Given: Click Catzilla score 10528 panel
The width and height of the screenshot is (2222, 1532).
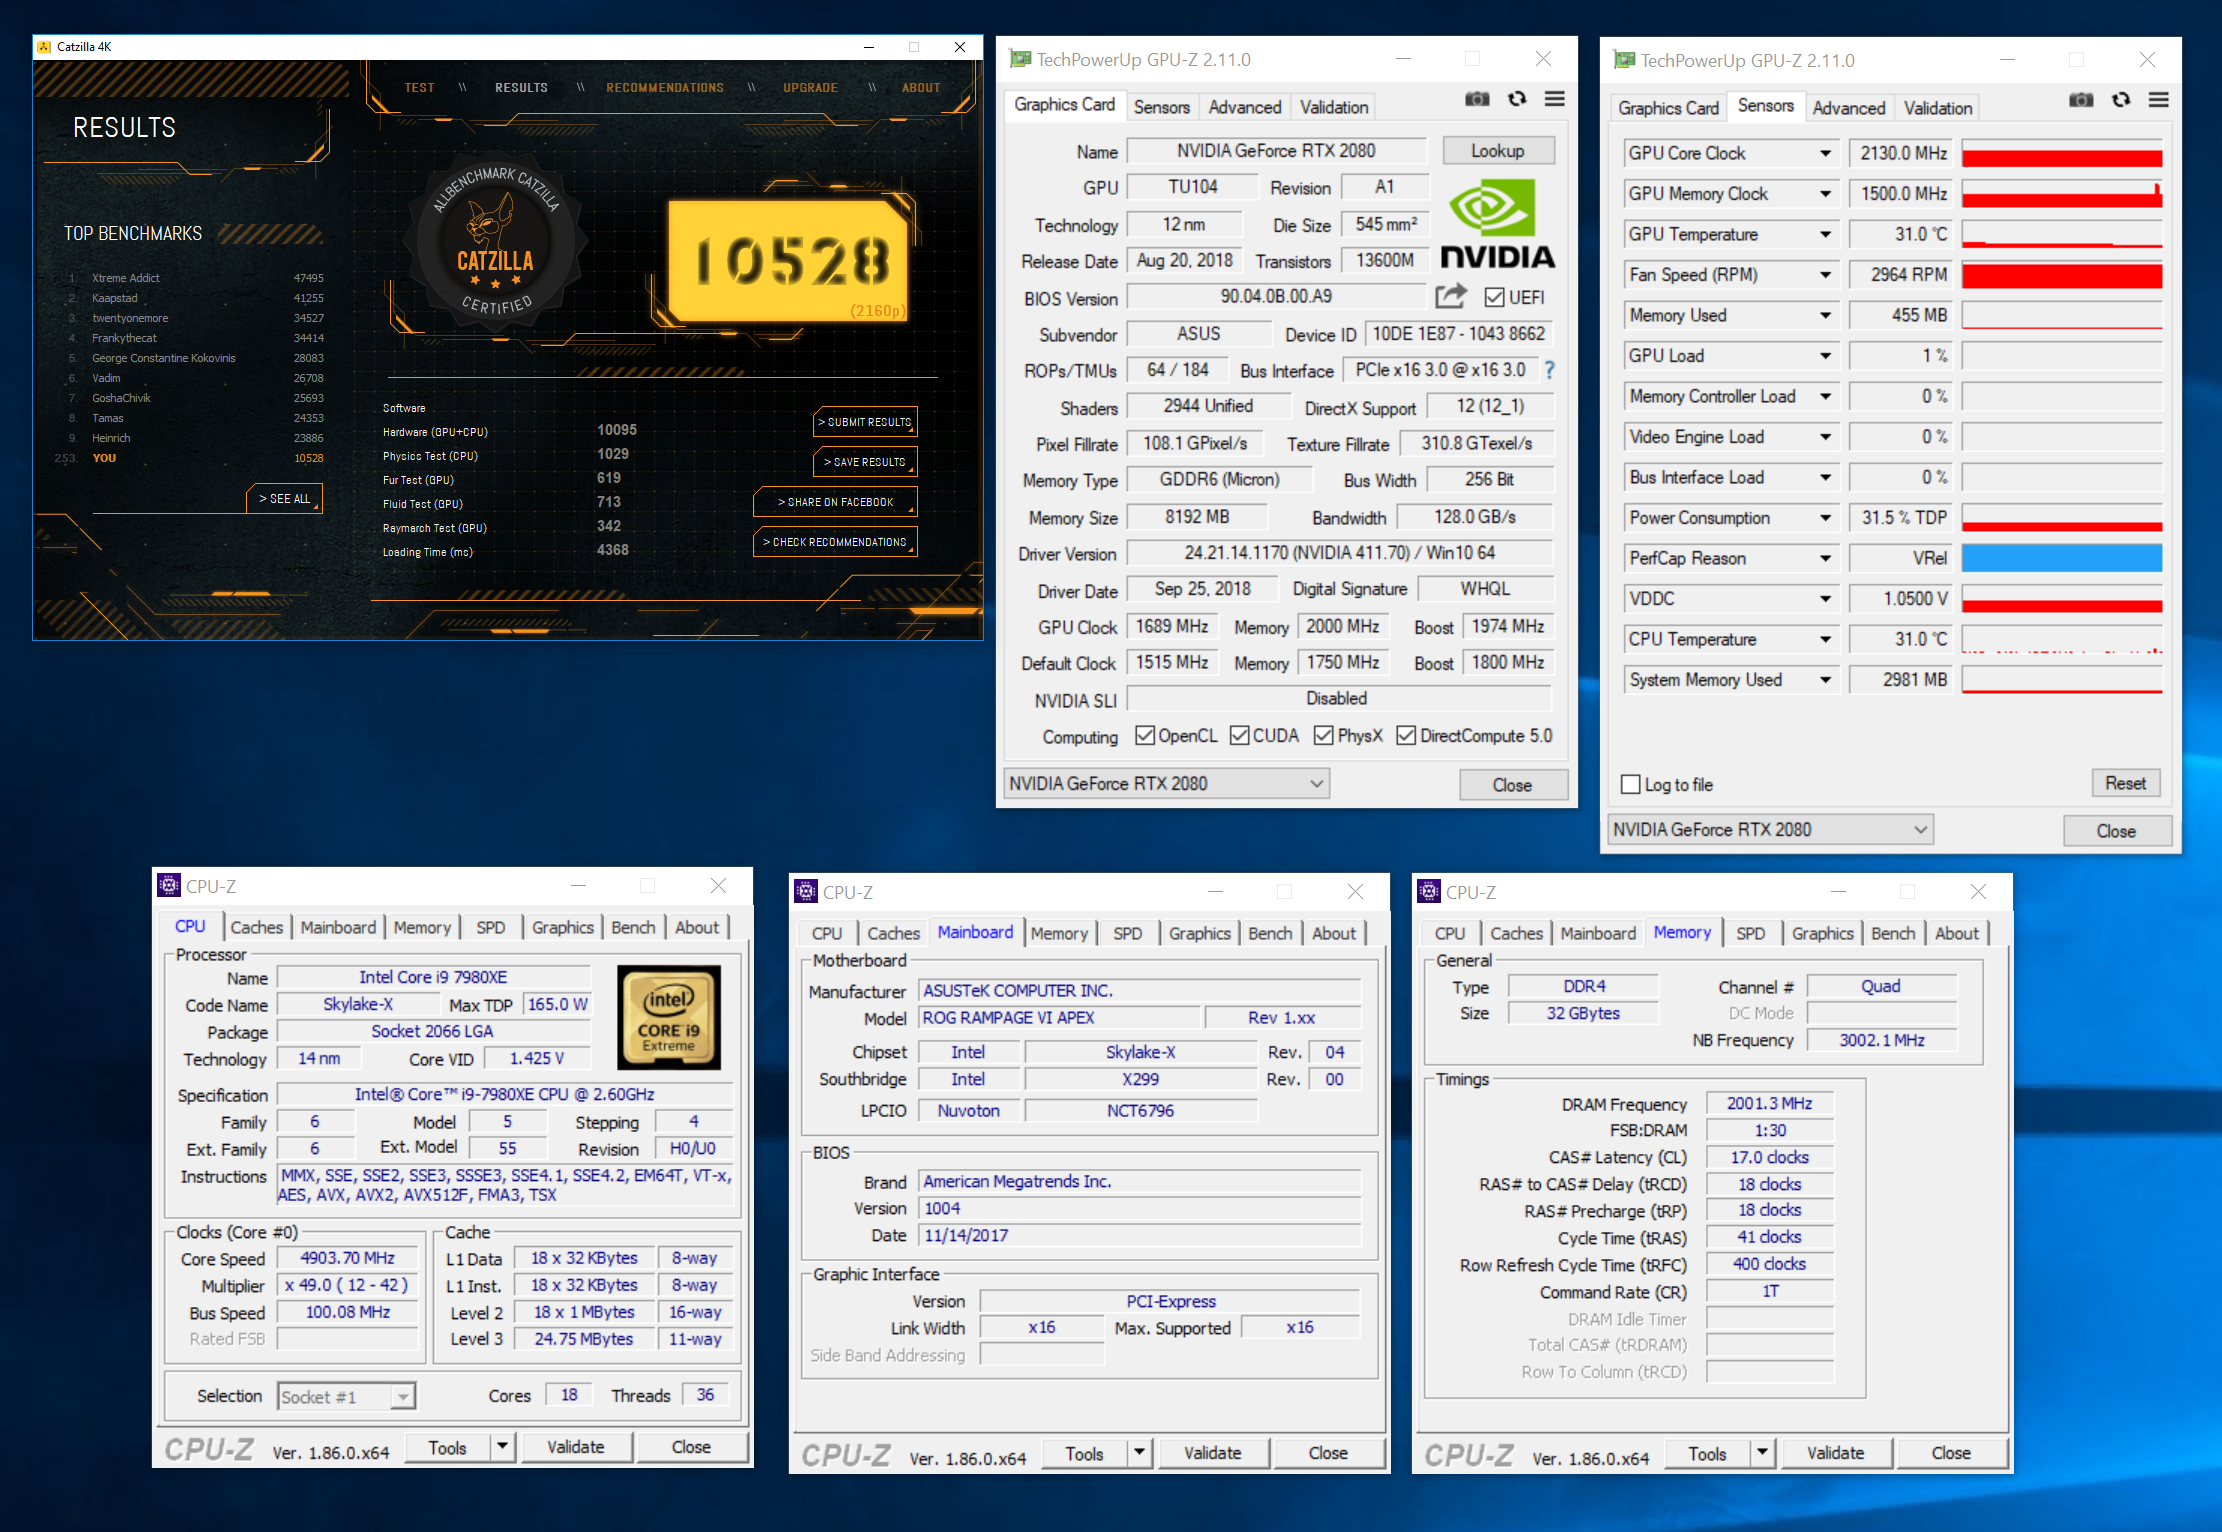Looking at the screenshot, I should point(788,260).
